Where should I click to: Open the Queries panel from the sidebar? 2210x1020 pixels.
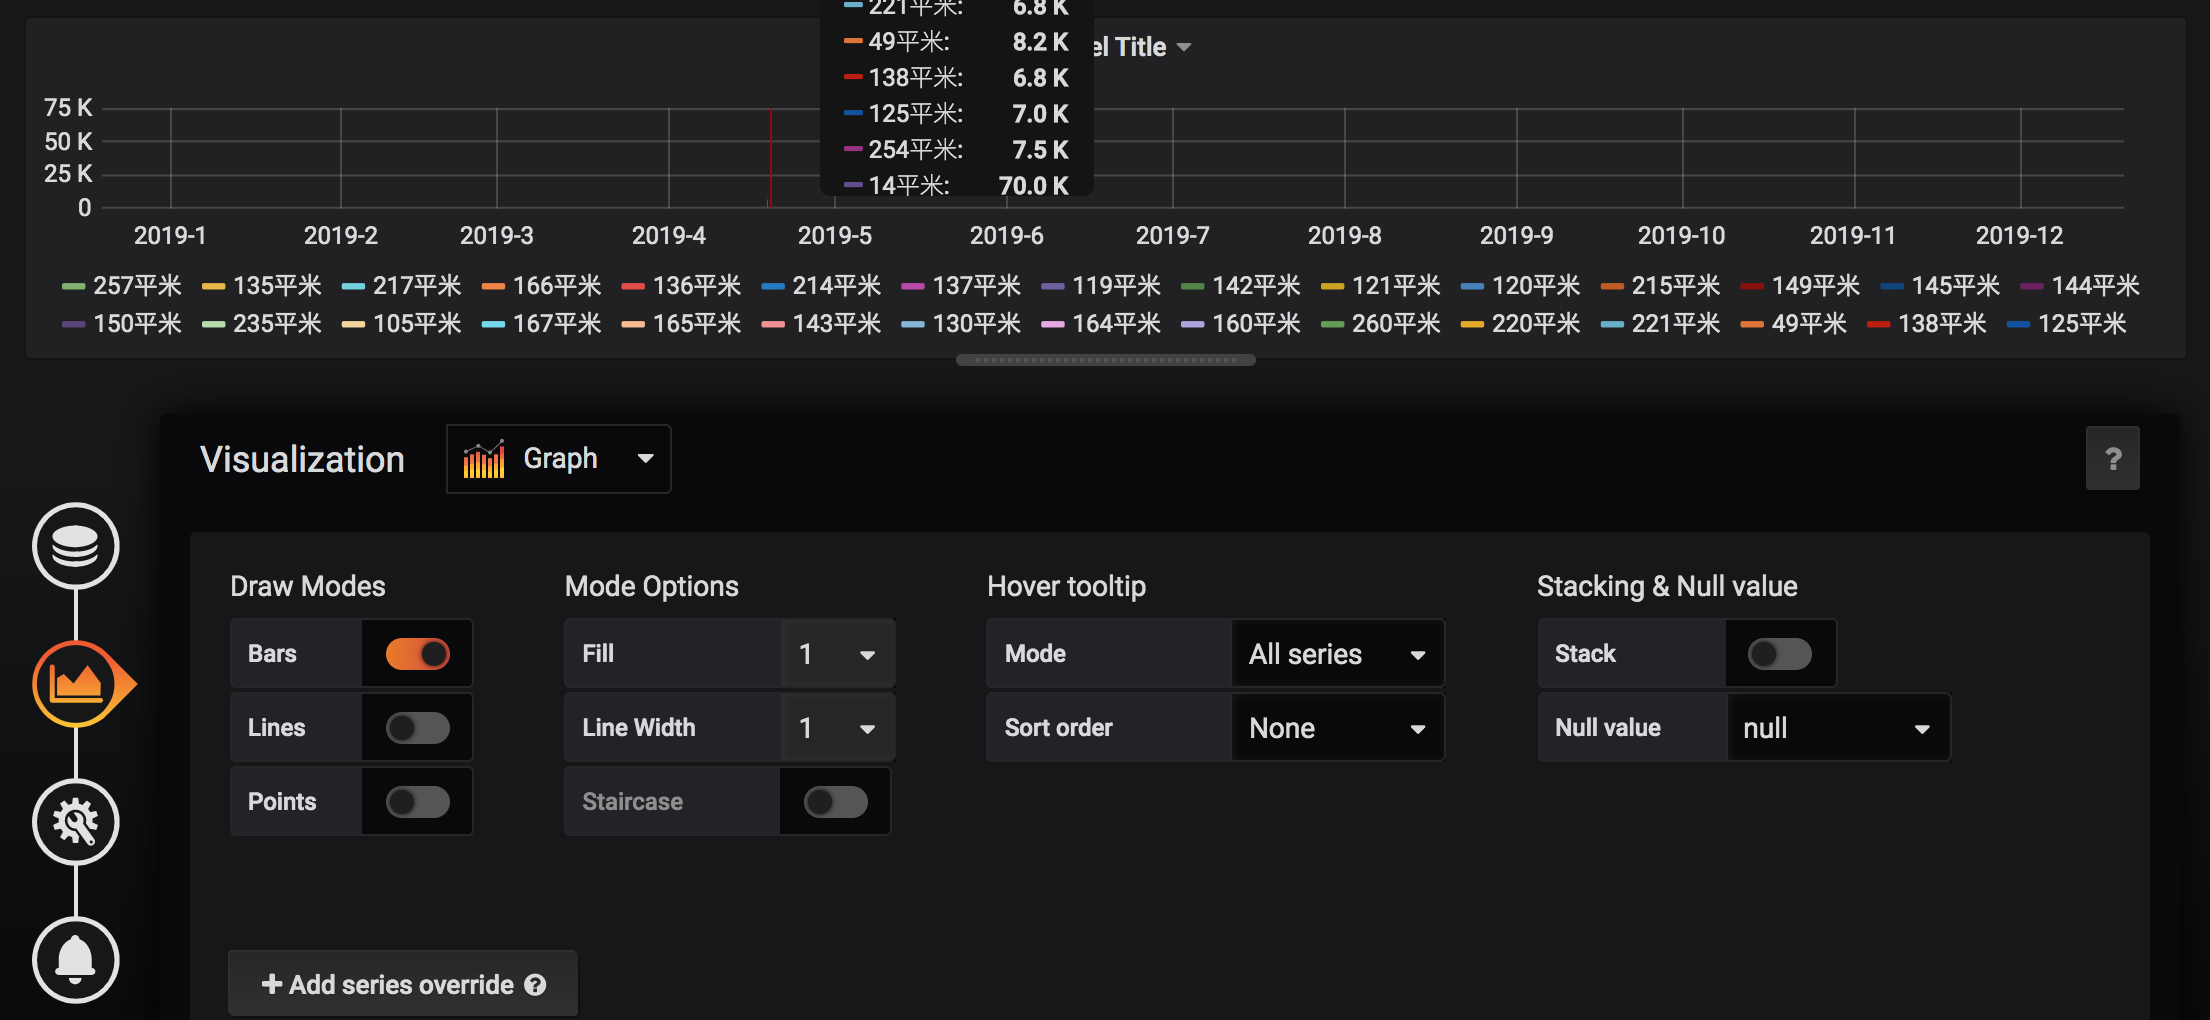coord(76,546)
